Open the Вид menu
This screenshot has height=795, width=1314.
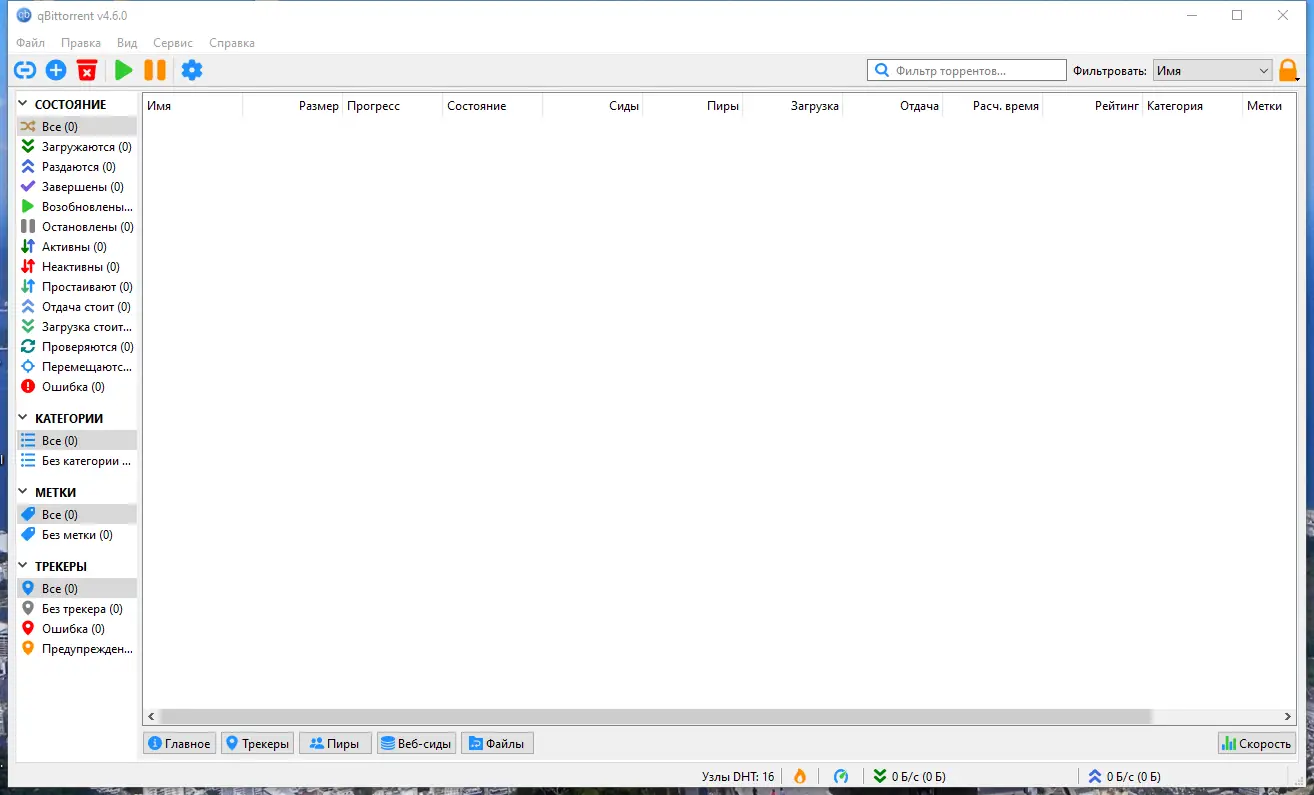point(127,43)
